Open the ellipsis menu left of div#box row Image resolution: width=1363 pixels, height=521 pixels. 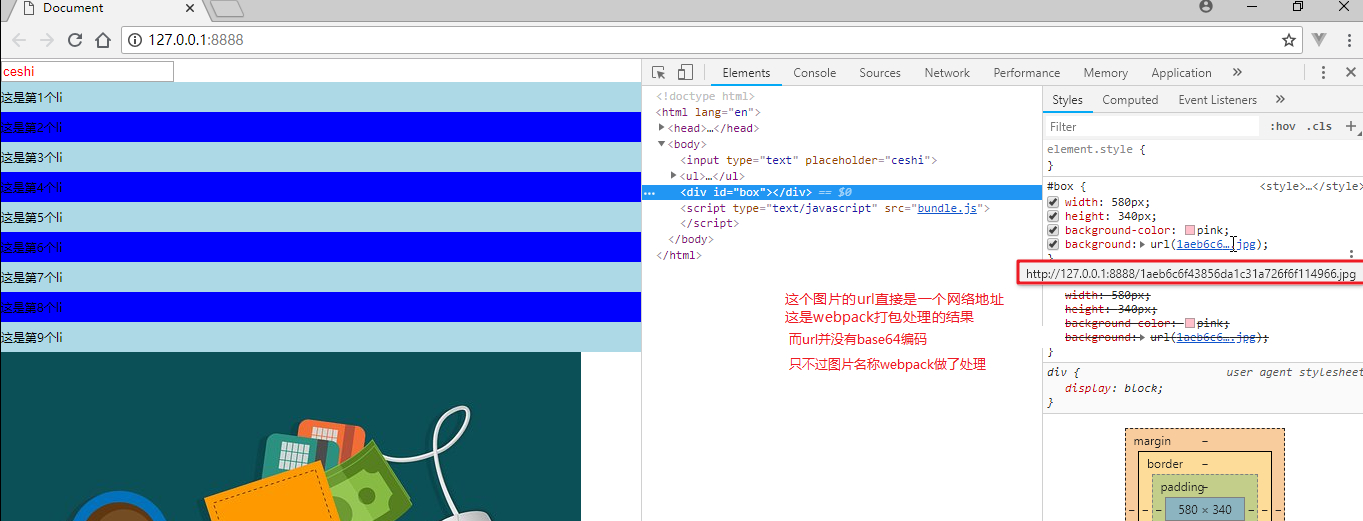click(x=649, y=192)
